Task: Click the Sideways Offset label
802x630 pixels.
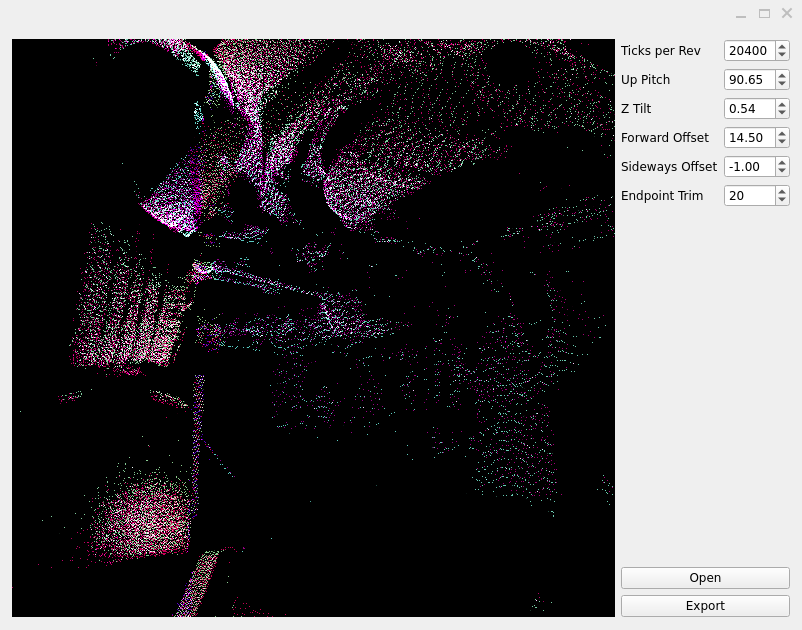Action: point(669,167)
